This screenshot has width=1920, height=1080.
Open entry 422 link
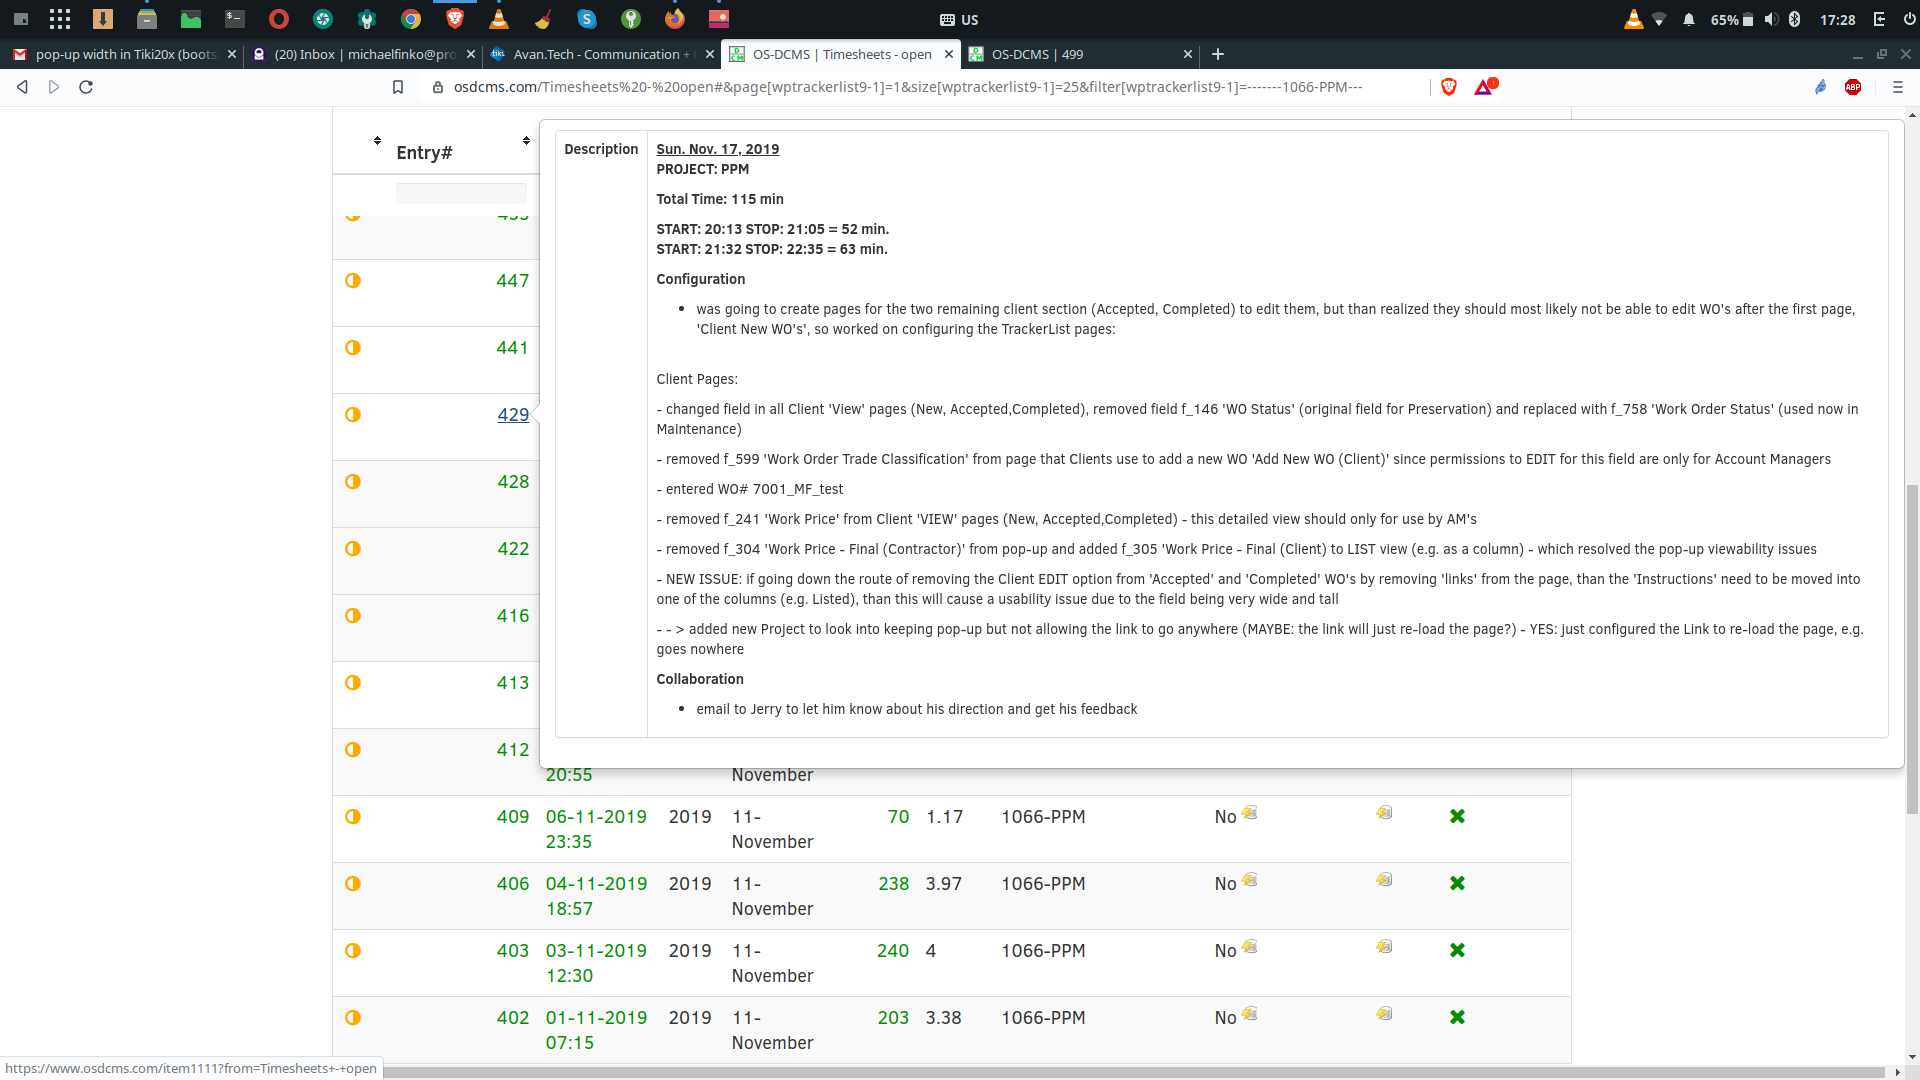click(x=513, y=549)
